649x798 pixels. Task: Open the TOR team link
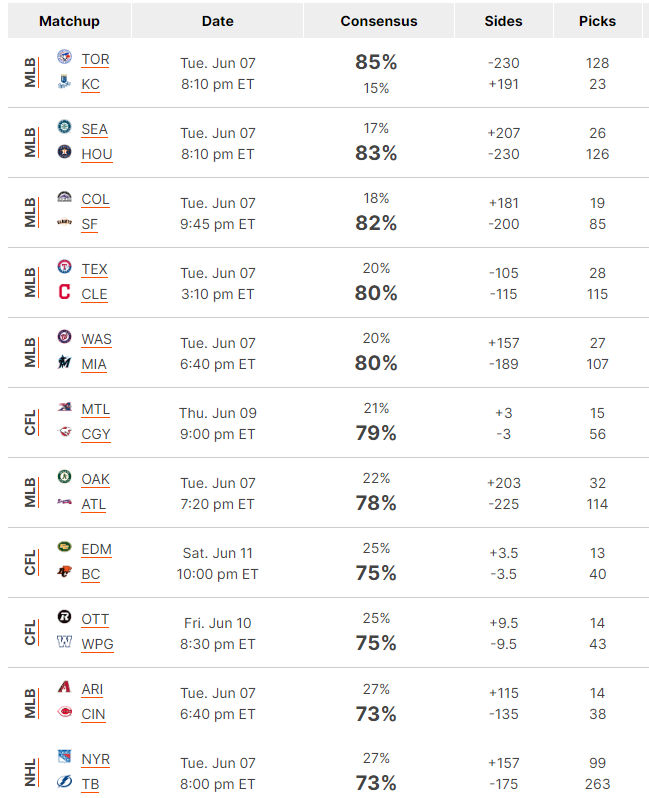click(96, 59)
